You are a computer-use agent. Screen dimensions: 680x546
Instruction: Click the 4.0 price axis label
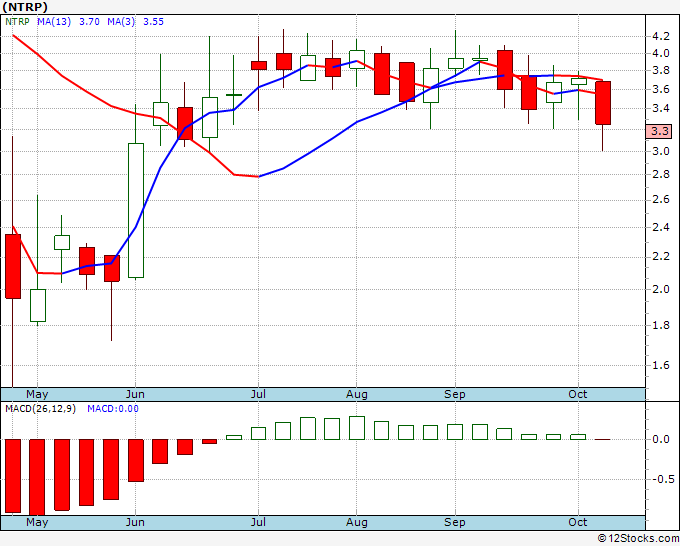[660, 53]
